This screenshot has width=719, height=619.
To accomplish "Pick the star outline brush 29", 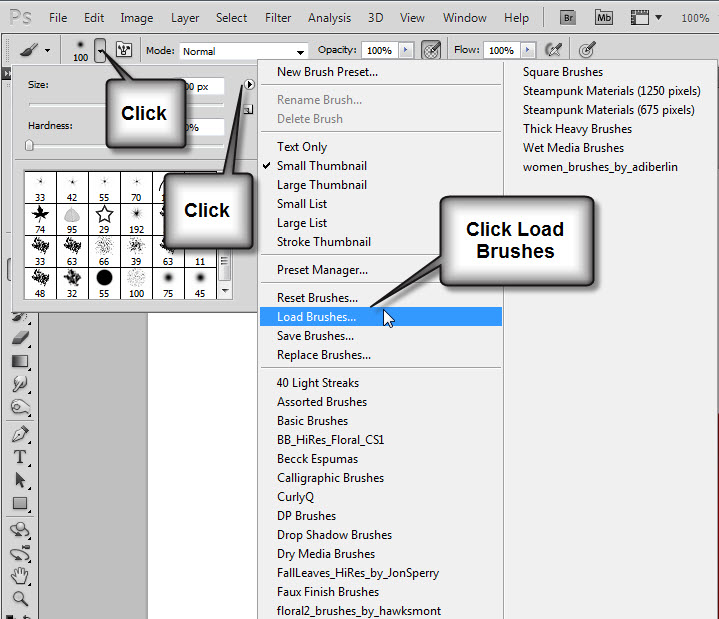I will (104, 219).
